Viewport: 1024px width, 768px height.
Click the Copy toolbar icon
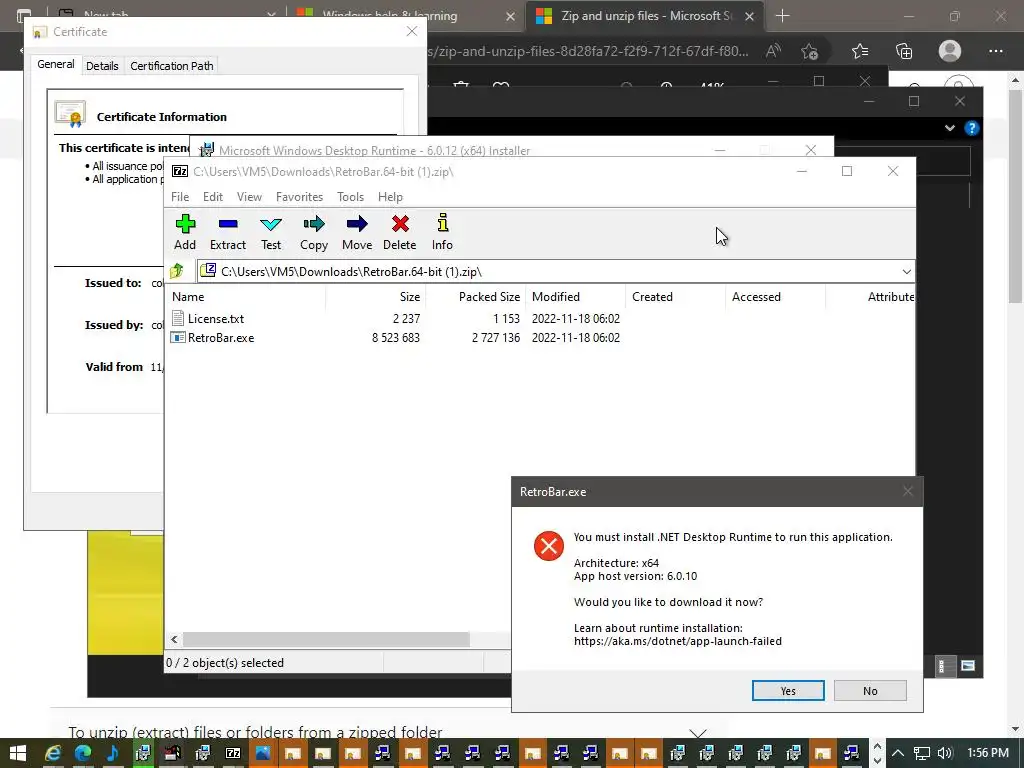[x=313, y=232]
